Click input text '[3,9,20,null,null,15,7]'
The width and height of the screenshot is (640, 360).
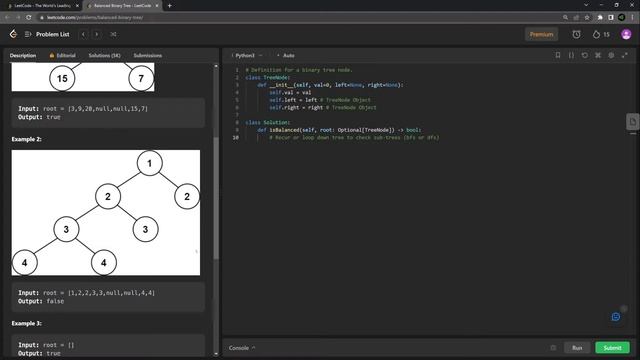click(108, 109)
